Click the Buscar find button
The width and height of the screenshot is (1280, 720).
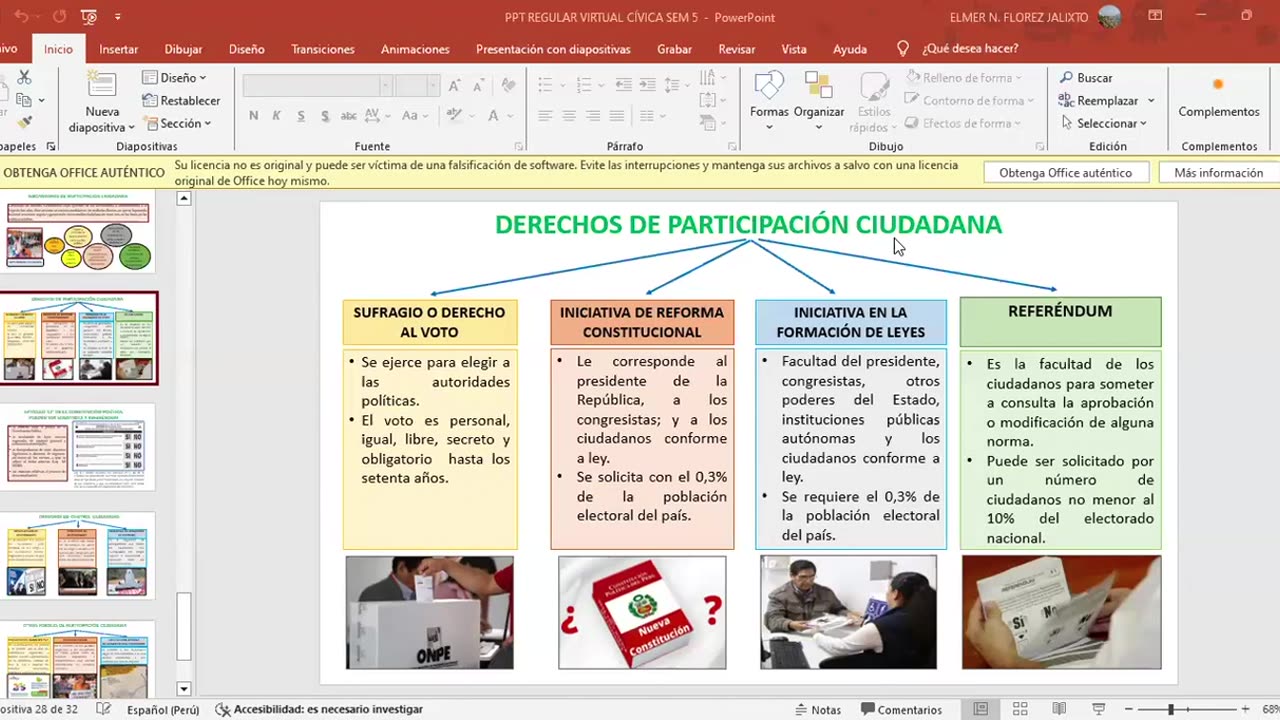pyautogui.click(x=1086, y=78)
